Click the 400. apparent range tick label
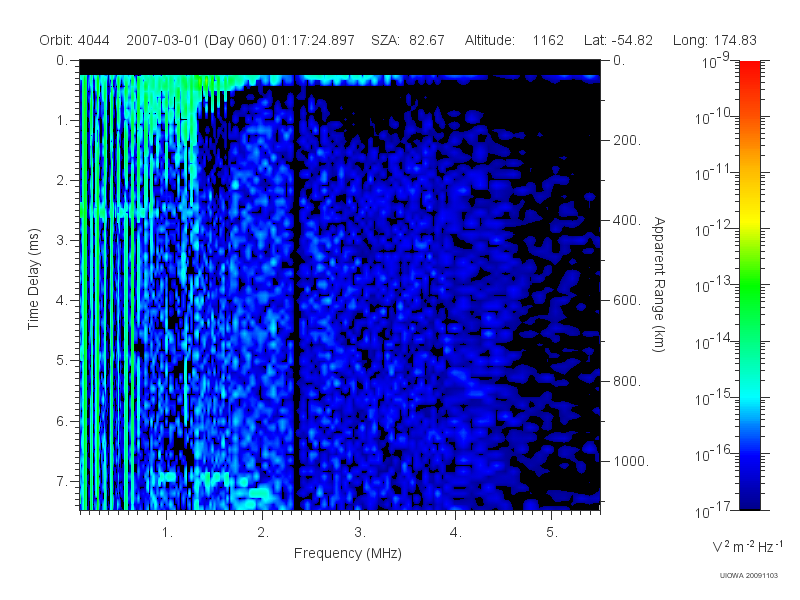The image size is (800, 600). [x=627, y=220]
